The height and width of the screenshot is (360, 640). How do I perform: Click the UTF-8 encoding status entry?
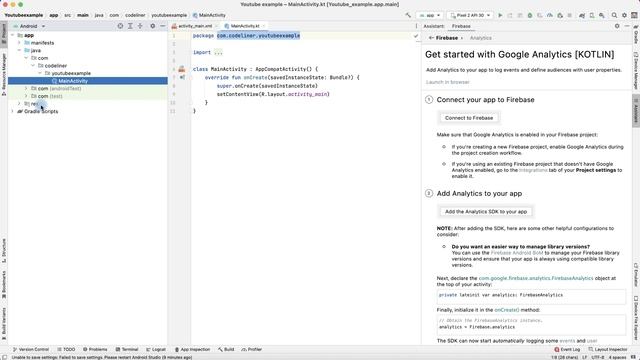[598, 357]
